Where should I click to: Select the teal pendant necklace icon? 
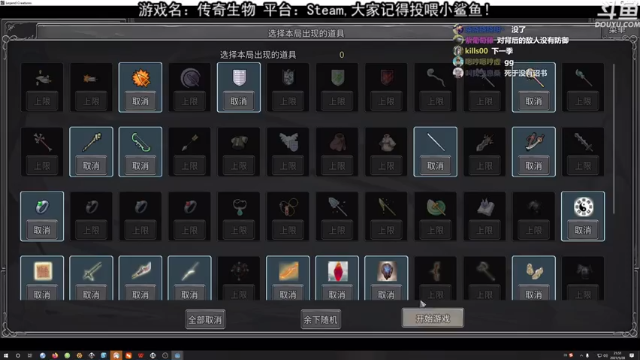tap(239, 207)
